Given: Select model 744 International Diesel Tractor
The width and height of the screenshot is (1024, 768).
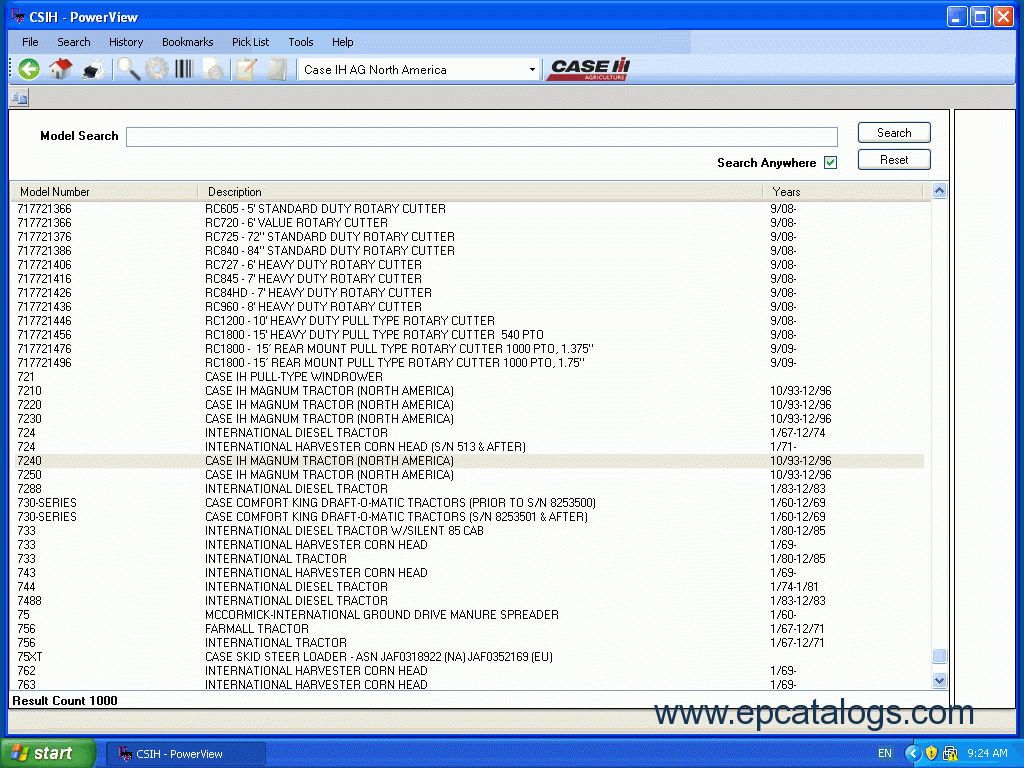Looking at the screenshot, I should pos(470,587).
